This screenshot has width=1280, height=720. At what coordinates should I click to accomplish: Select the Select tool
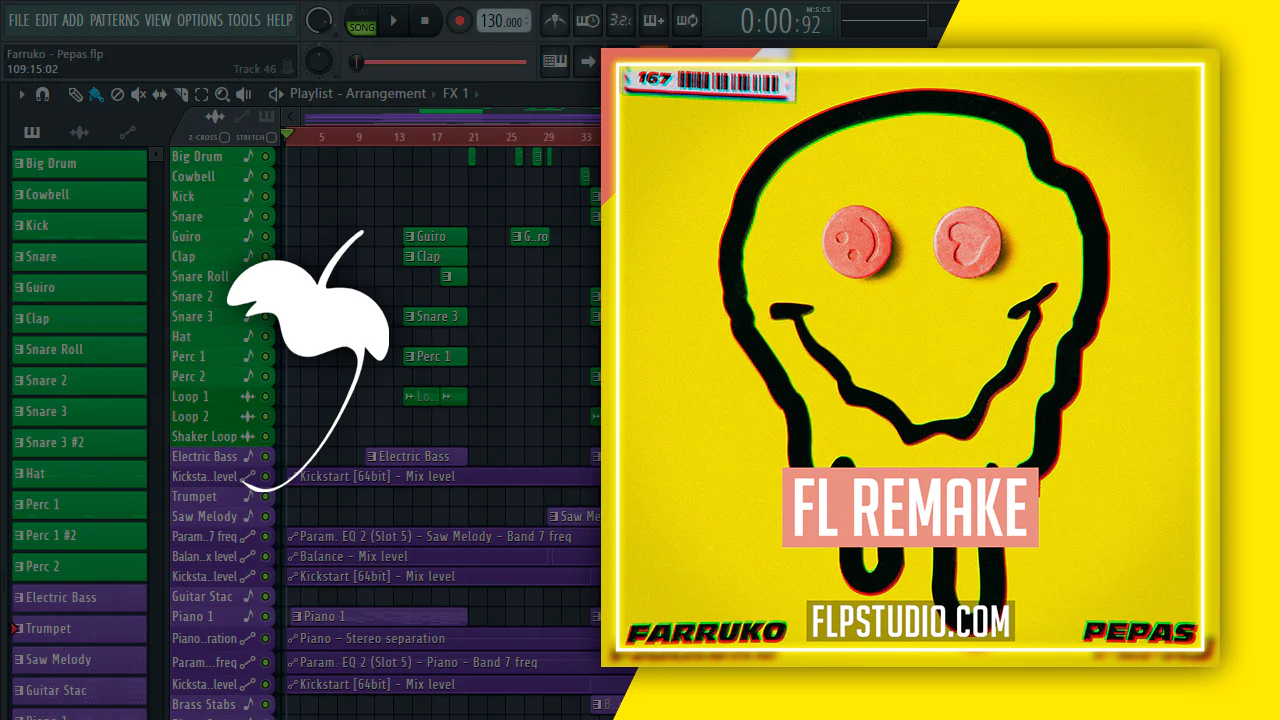point(202,94)
